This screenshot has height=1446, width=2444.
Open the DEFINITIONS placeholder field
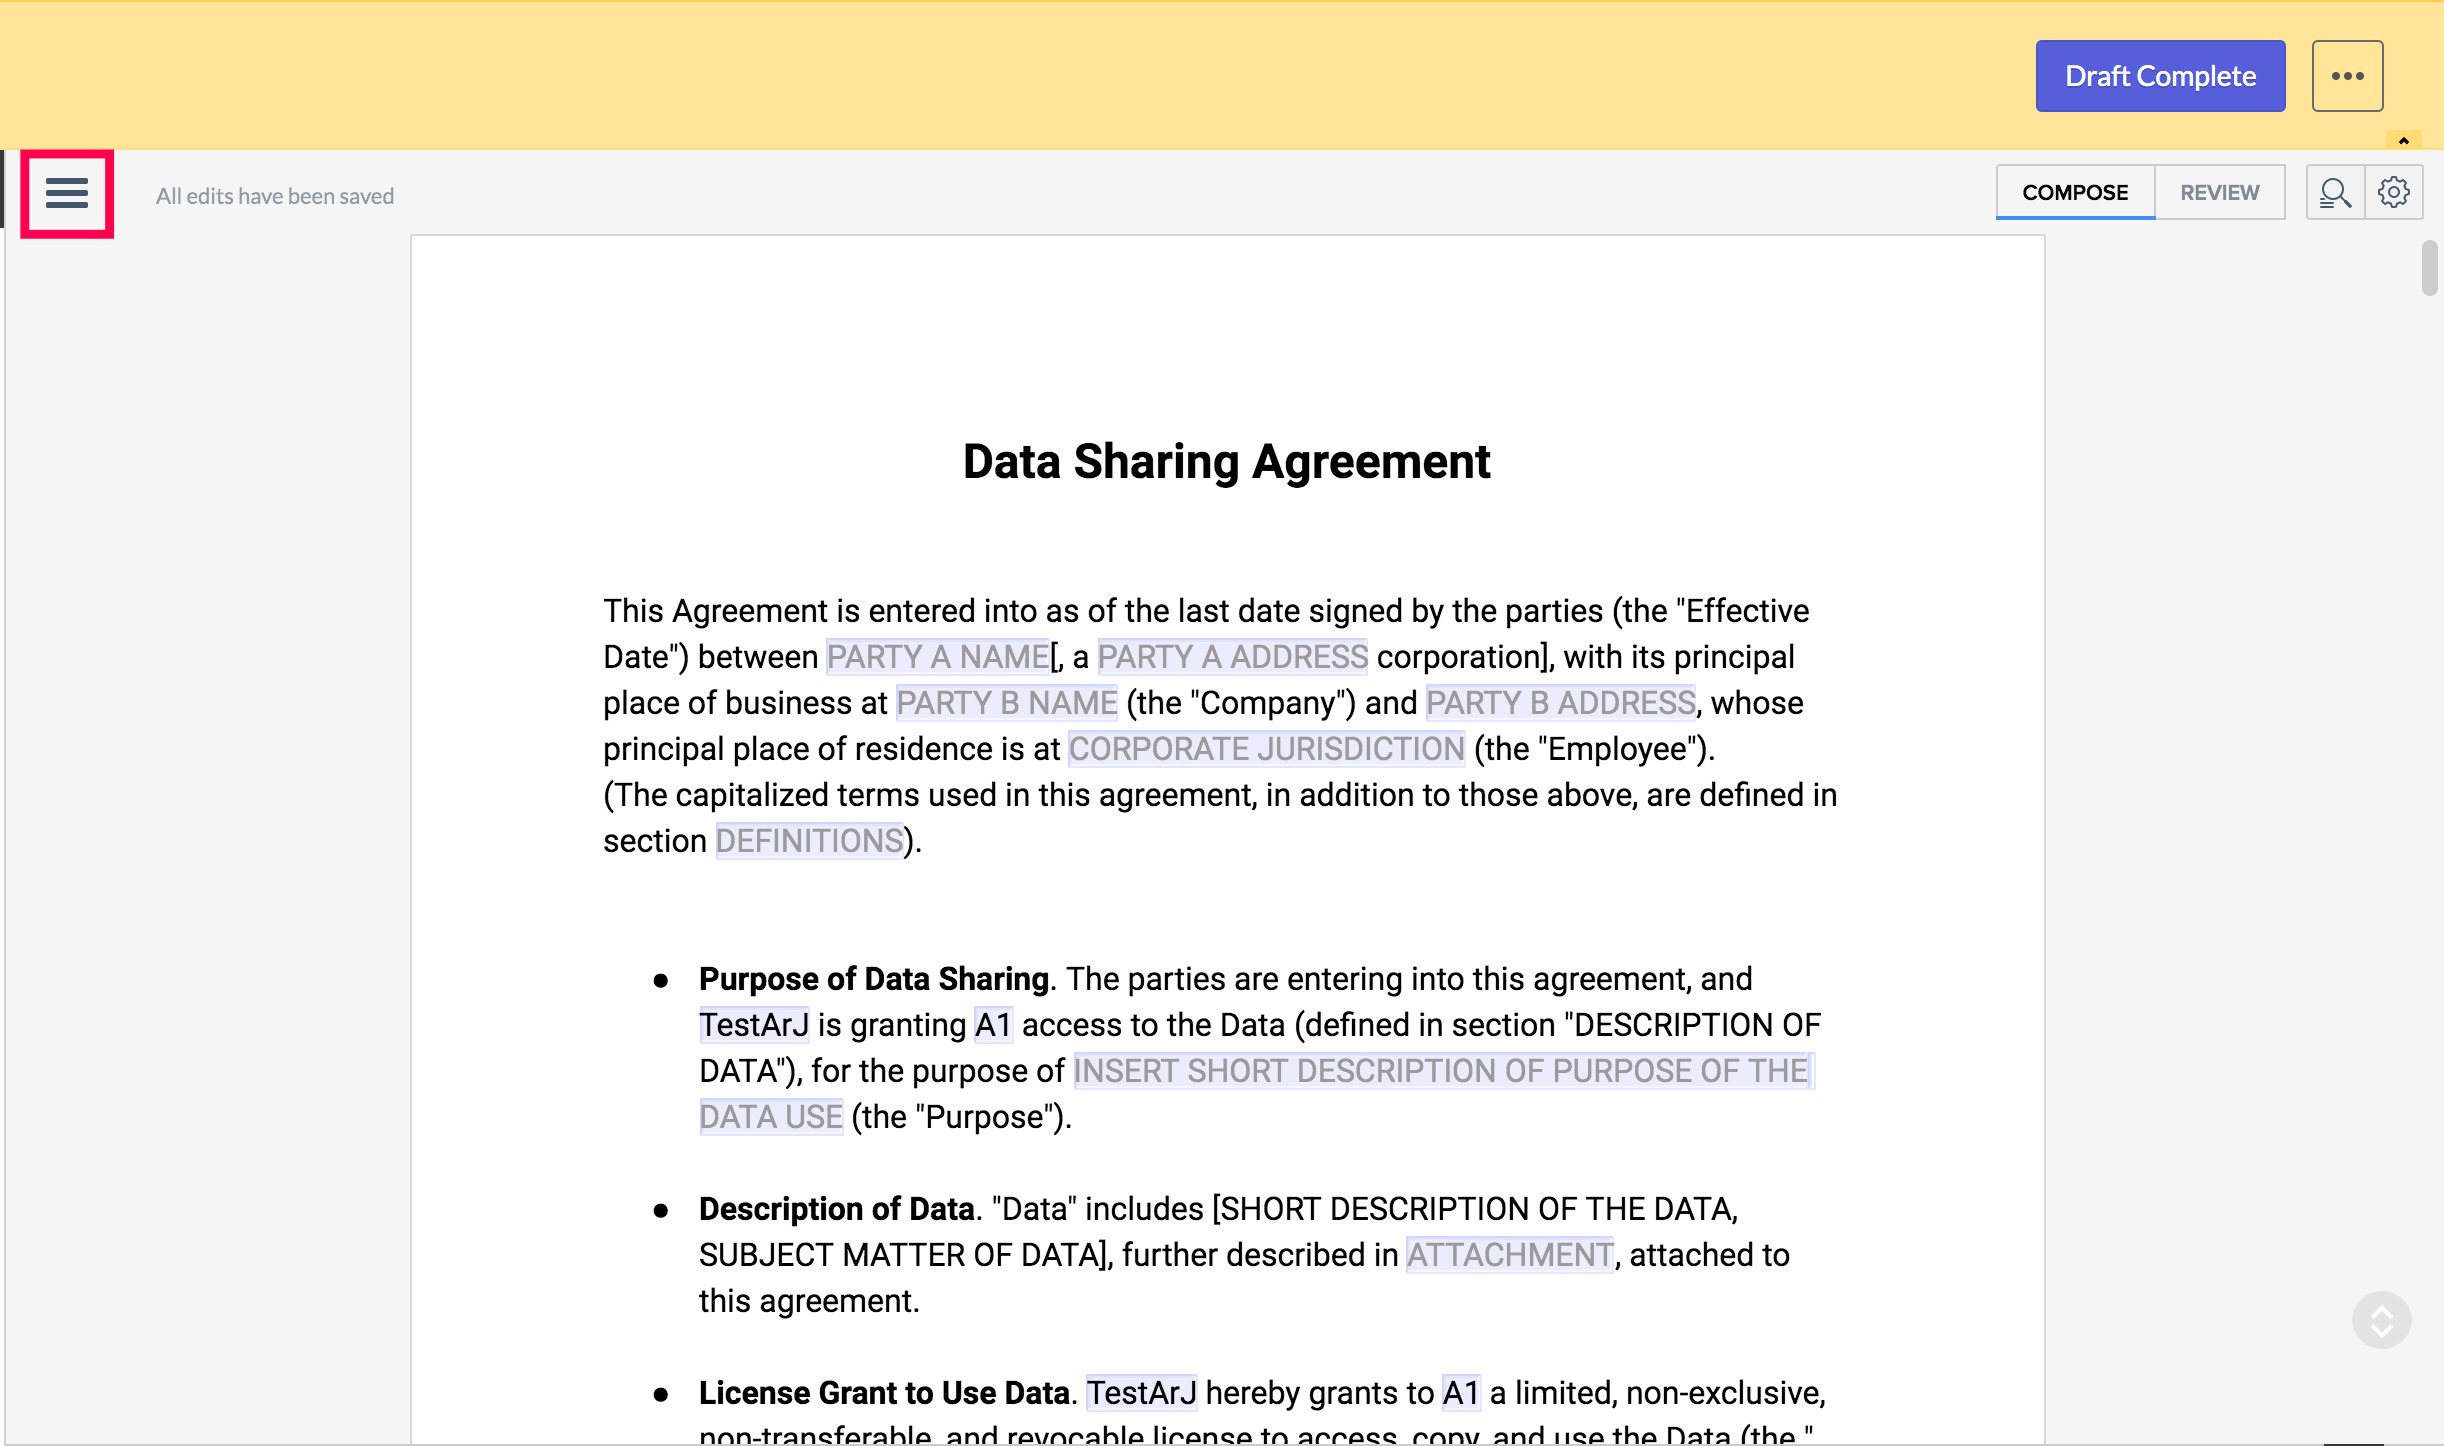[x=807, y=840]
